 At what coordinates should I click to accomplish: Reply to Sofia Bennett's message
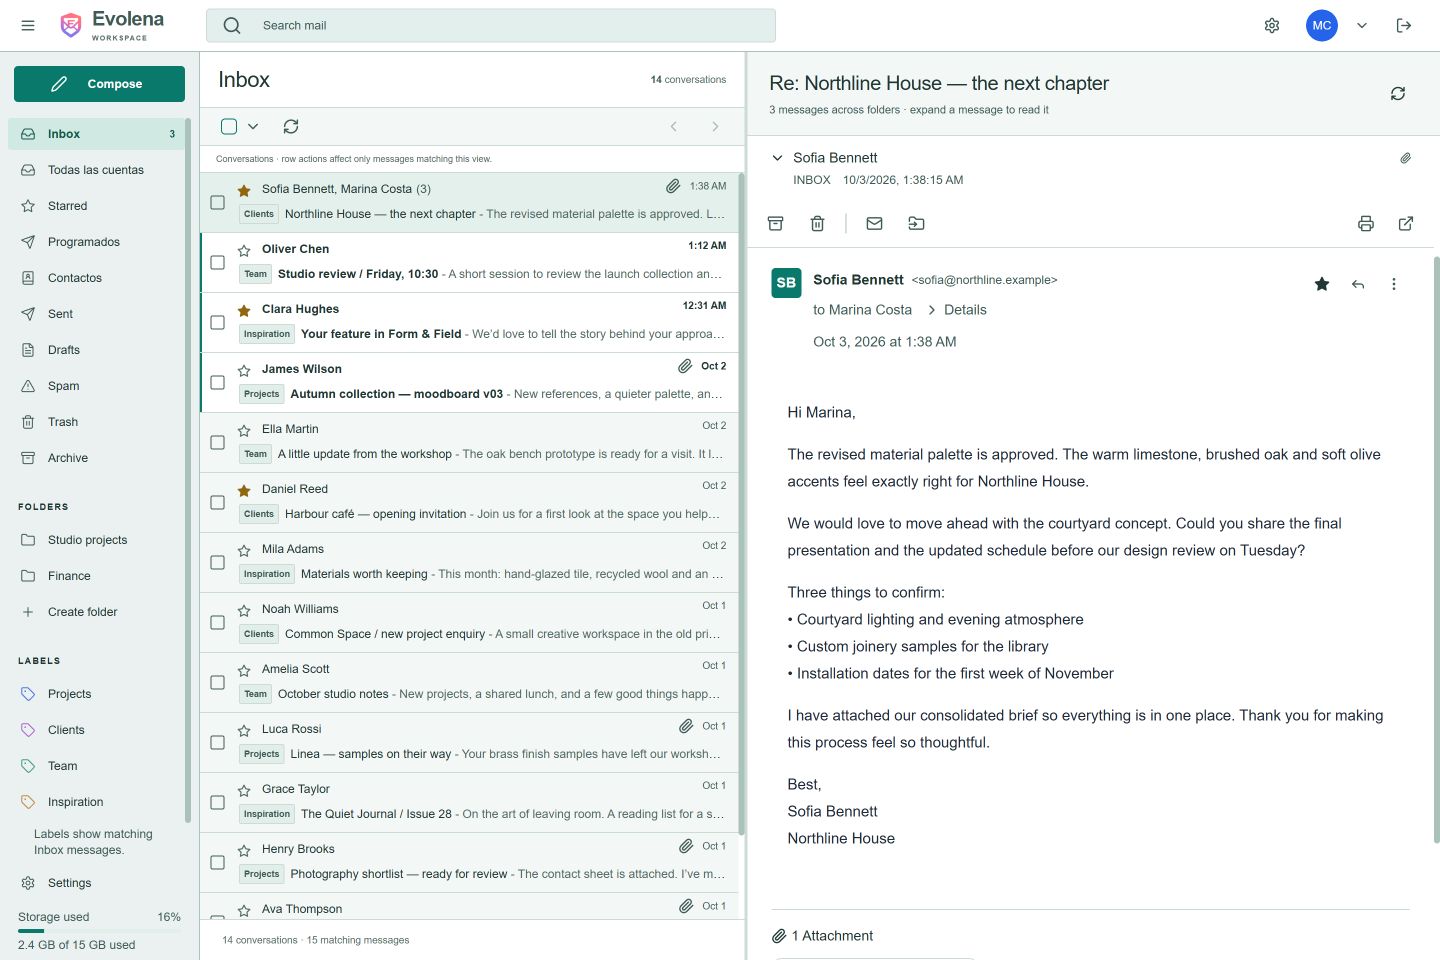(1358, 284)
